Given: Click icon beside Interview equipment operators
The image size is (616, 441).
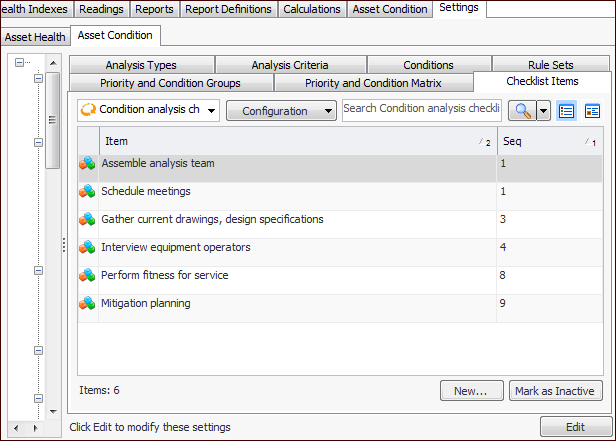Looking at the screenshot, I should 87,247.
